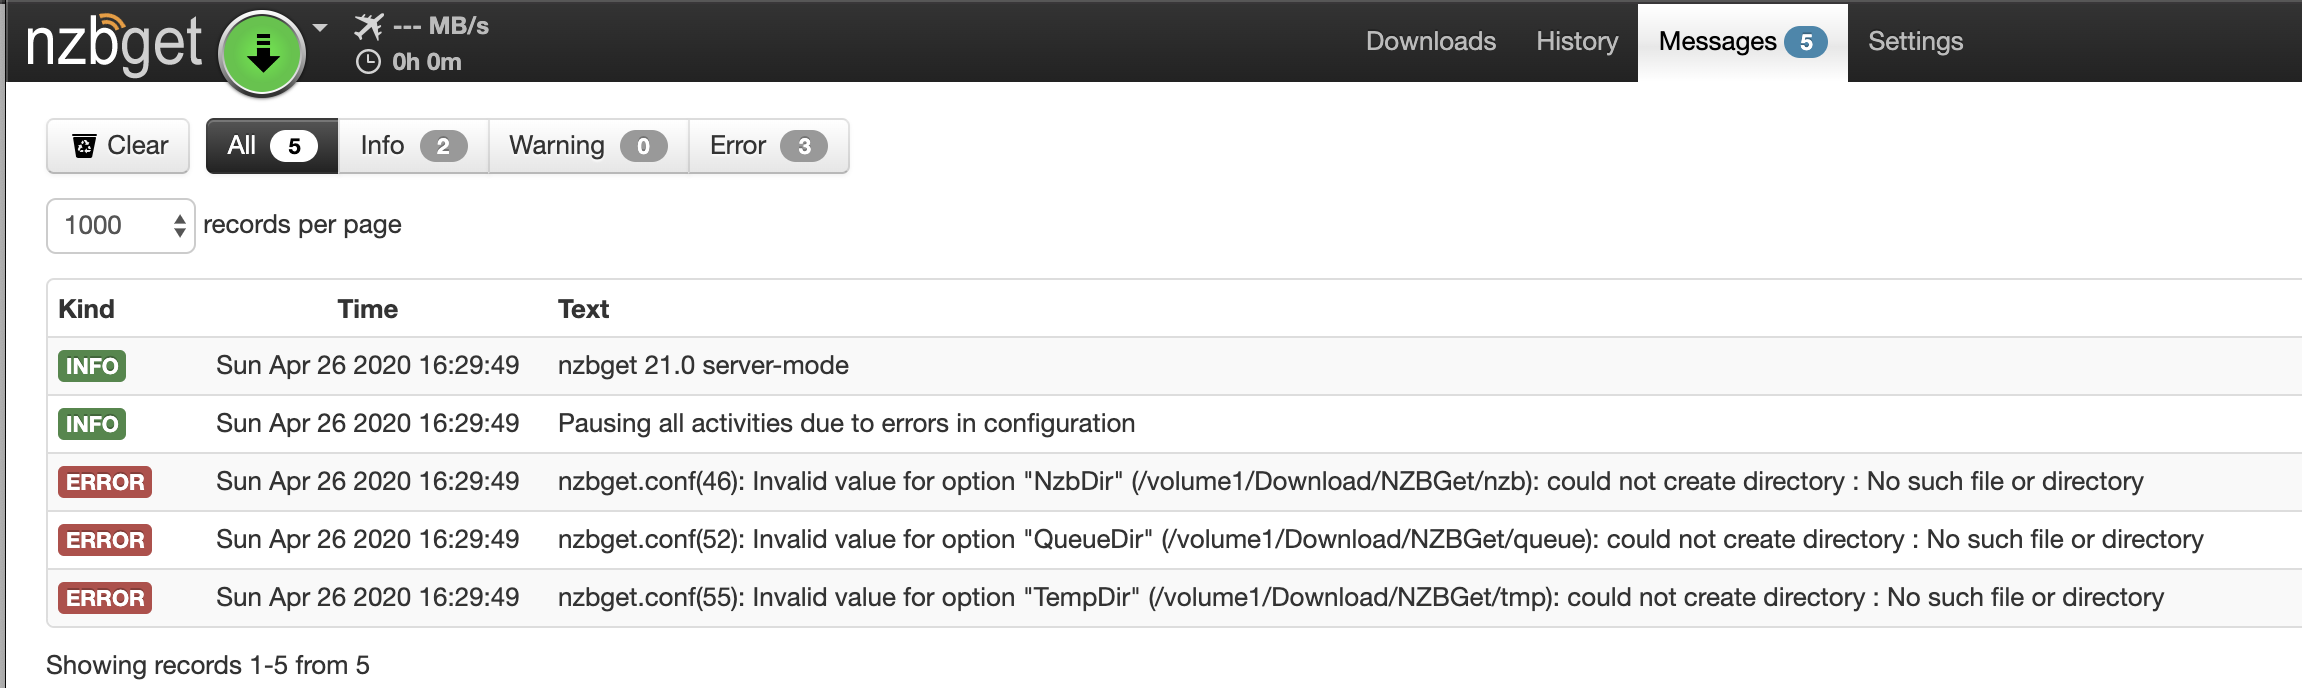Switch to the History tab
The width and height of the screenshot is (2302, 688).
click(1577, 41)
